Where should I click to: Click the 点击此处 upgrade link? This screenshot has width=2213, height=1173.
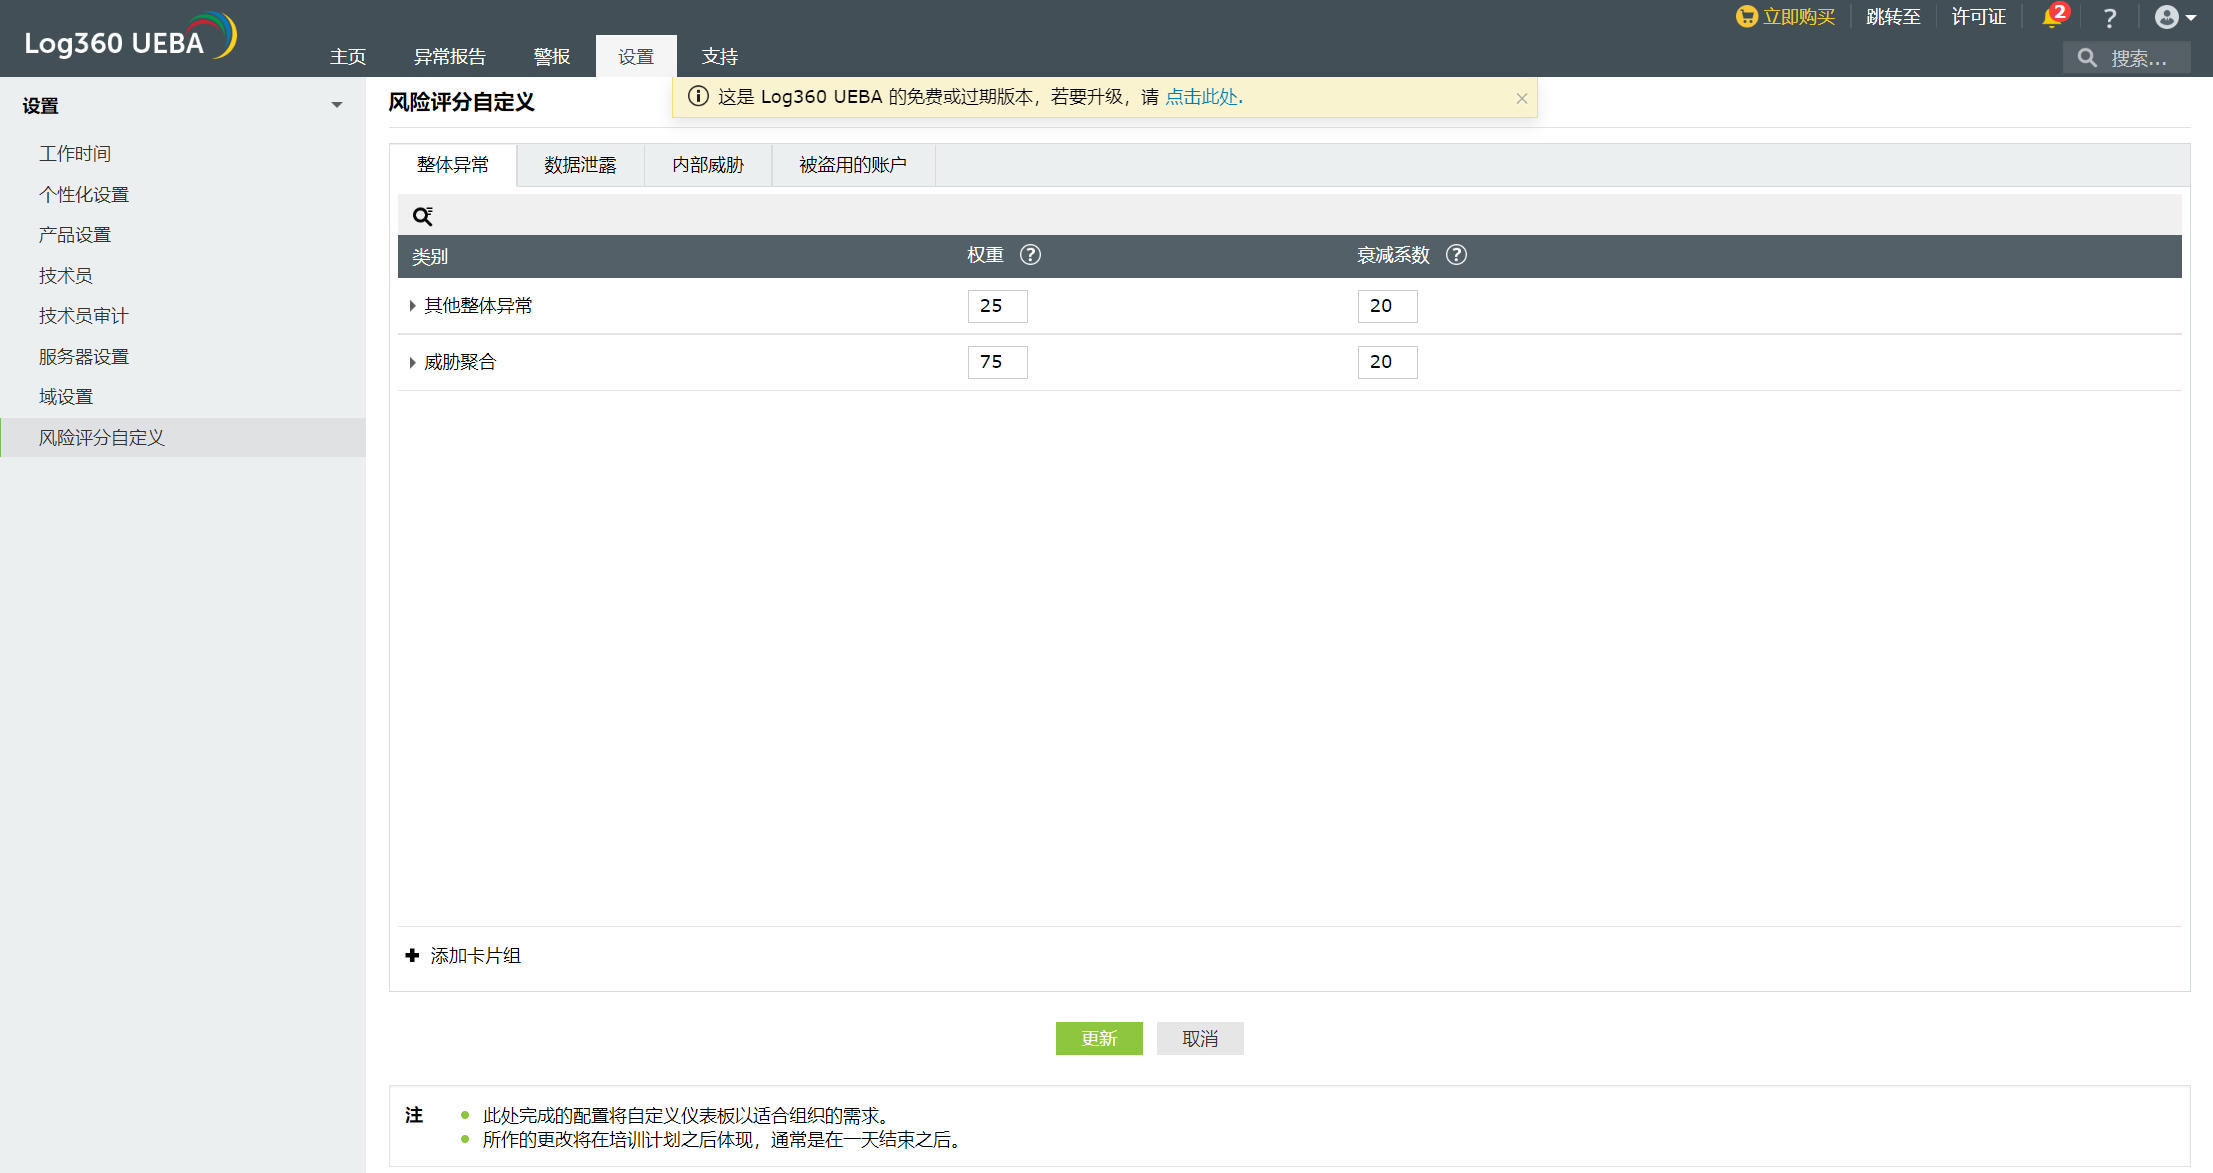(1203, 97)
